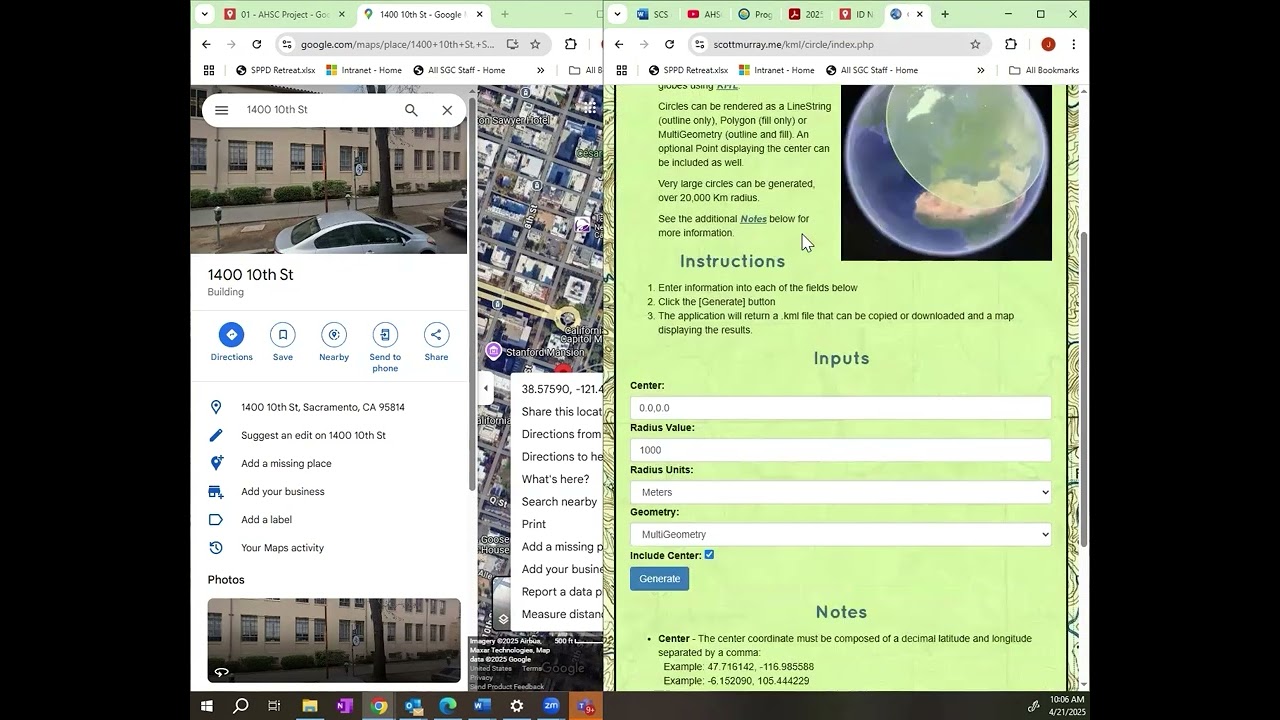Open Microsoft Teams from the taskbar
This screenshot has width=1280, height=720.
pos(585,706)
